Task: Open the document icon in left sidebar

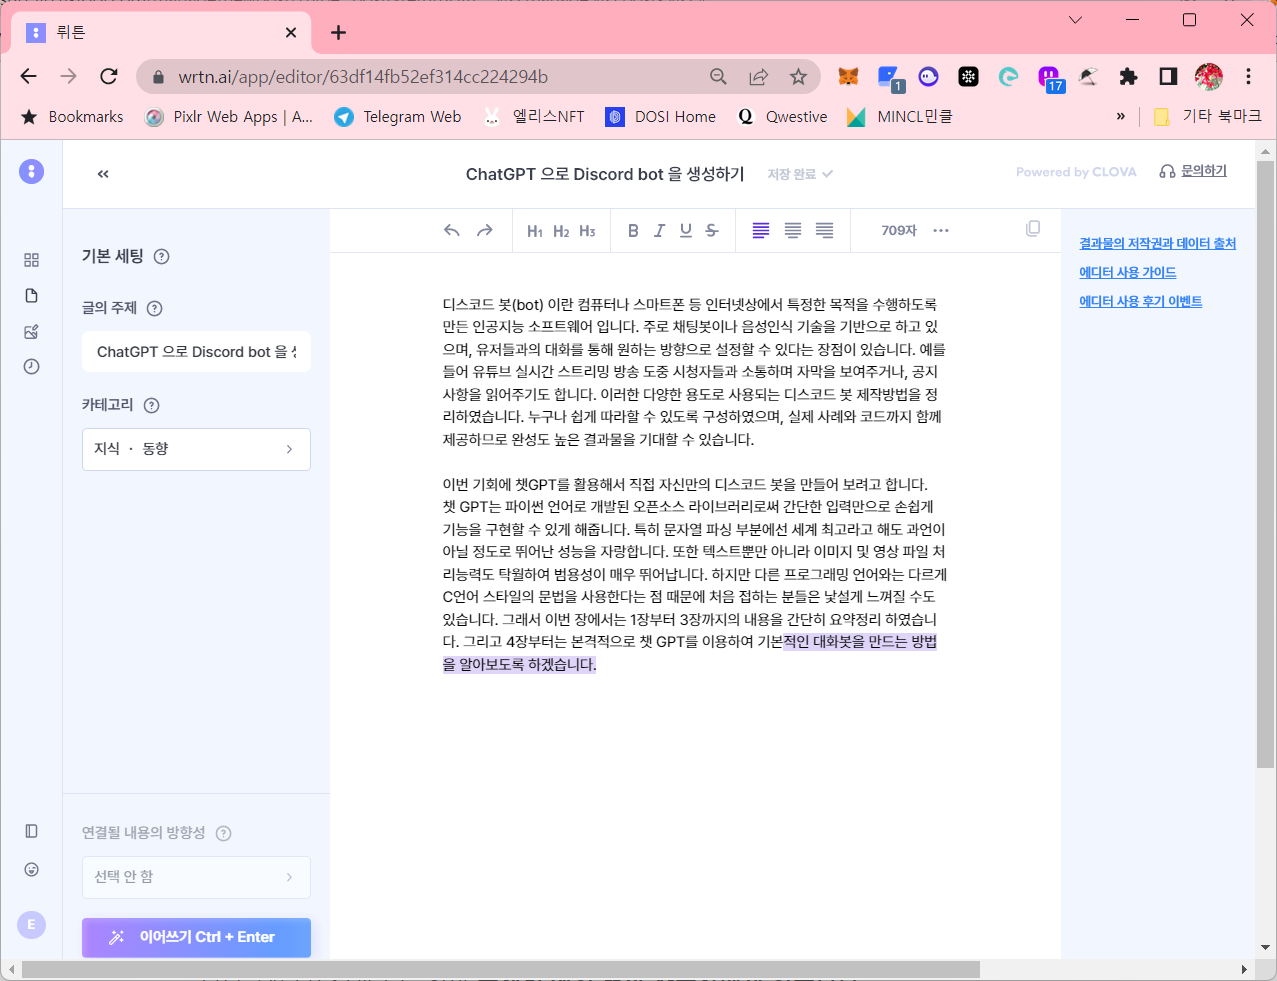Action: coord(31,295)
